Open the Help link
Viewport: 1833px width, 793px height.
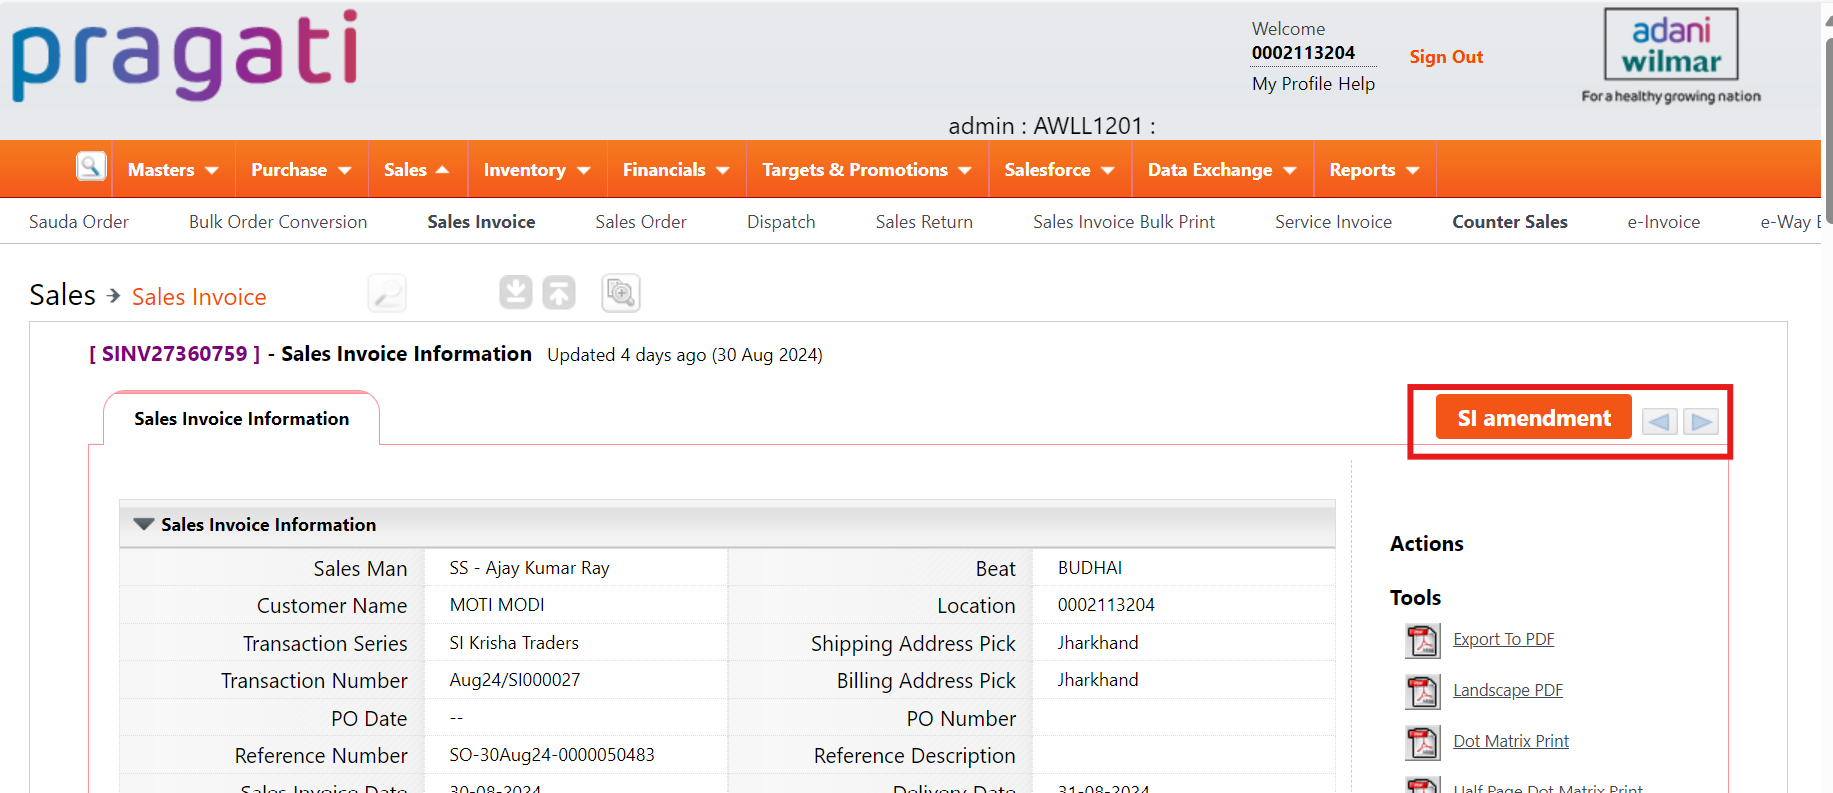click(1356, 84)
